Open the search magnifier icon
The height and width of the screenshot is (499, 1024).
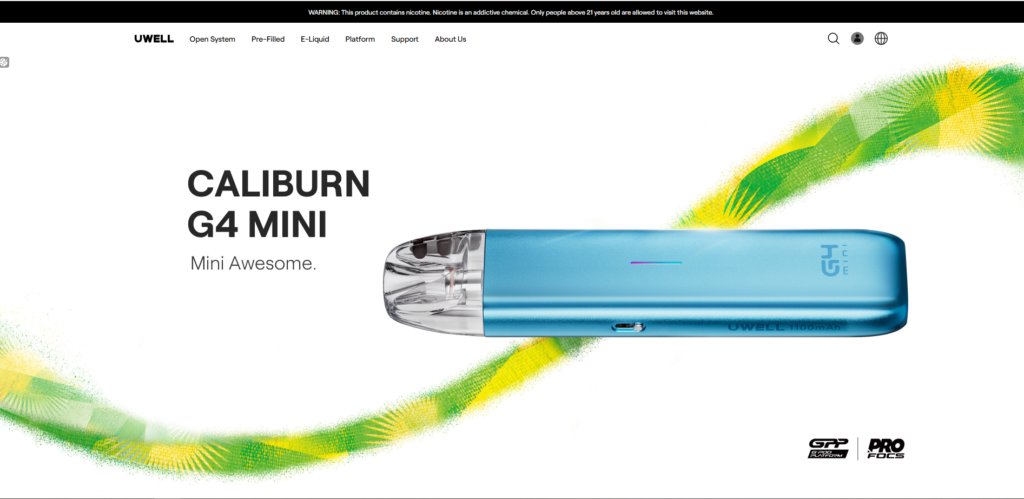point(833,39)
